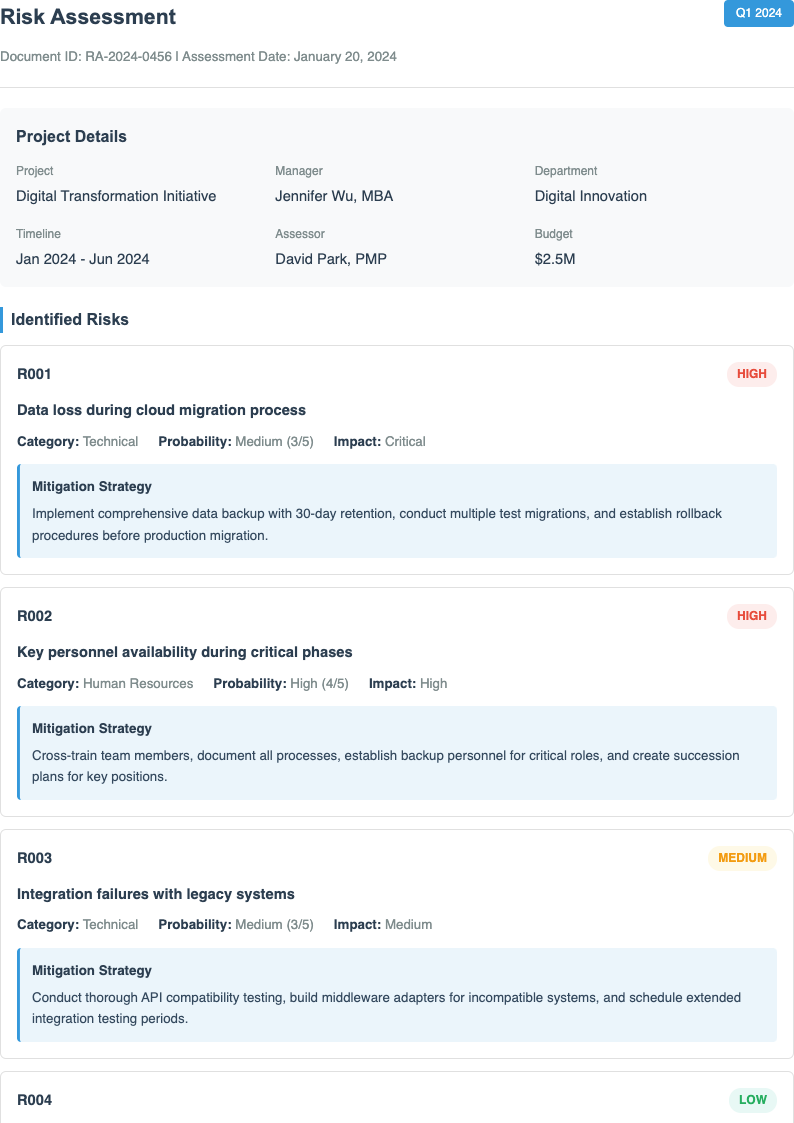Select the LOW badge on risk R004
Viewport: 794px width, 1123px height.
click(x=752, y=1100)
